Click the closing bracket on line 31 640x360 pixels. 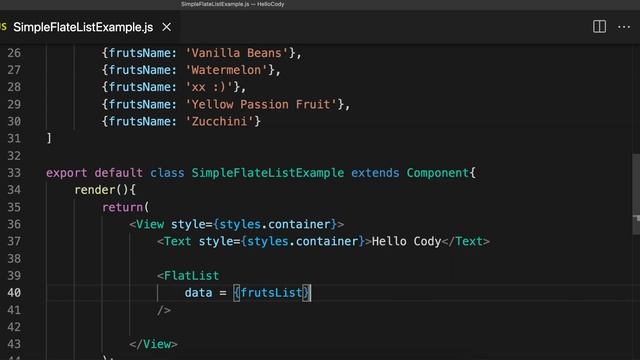49,138
